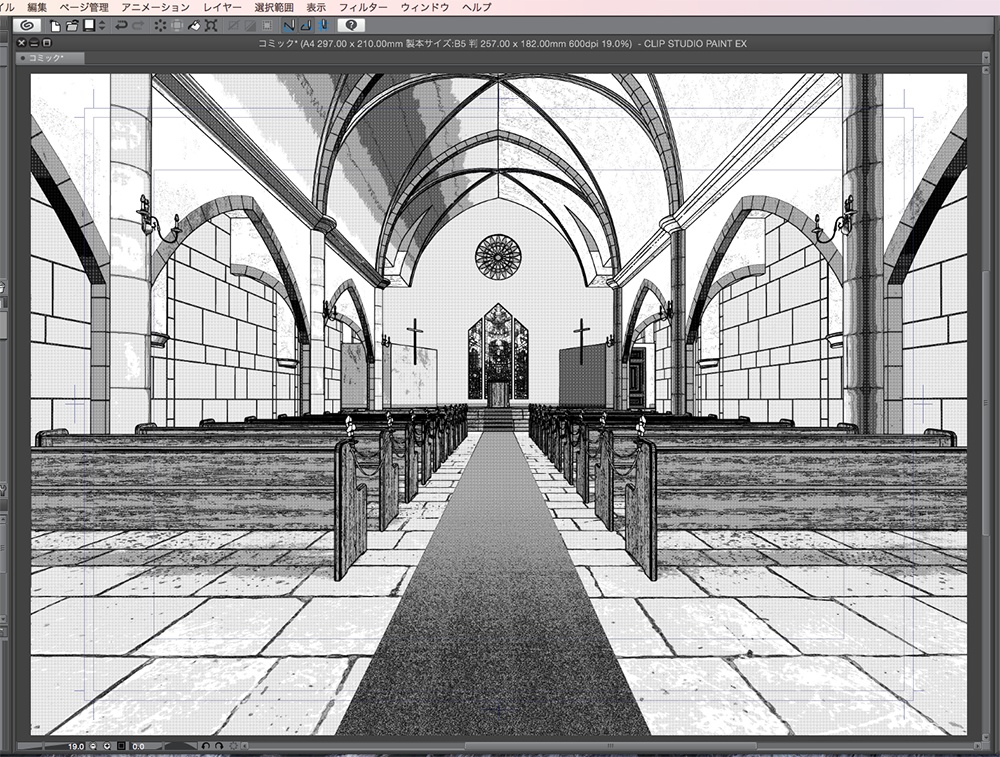The height and width of the screenshot is (757, 1000).
Task: Click the open file folder icon
Action: pos(71,26)
